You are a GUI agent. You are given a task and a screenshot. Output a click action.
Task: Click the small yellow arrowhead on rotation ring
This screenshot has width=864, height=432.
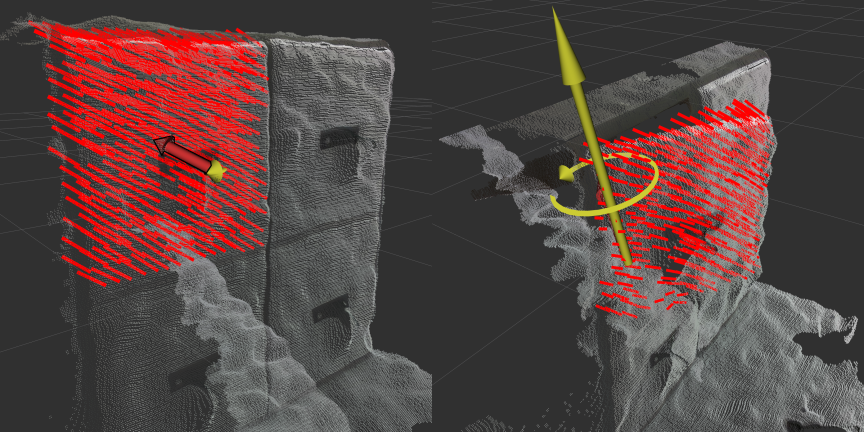point(566,174)
